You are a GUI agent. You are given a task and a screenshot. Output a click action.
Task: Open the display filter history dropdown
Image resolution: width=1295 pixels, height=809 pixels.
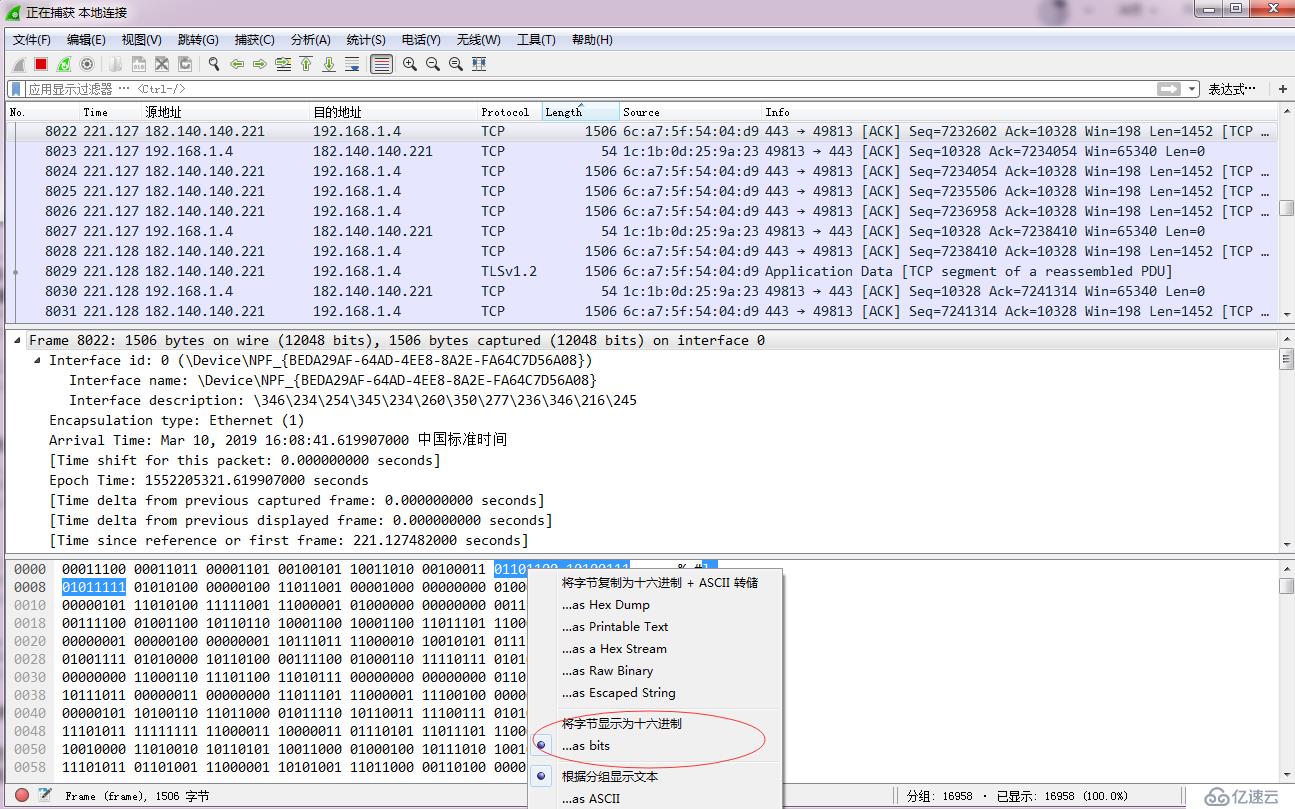(1192, 89)
